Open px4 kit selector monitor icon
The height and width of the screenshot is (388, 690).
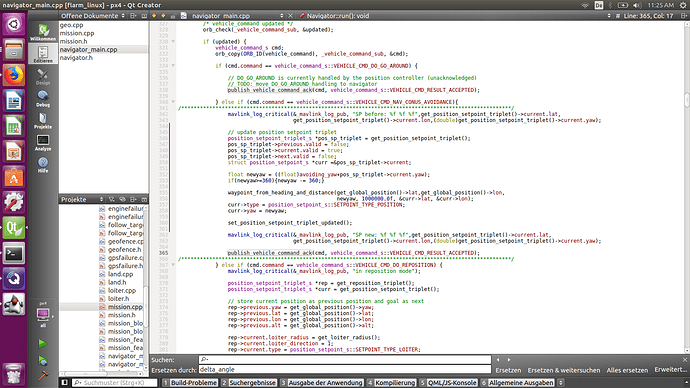click(x=43, y=315)
